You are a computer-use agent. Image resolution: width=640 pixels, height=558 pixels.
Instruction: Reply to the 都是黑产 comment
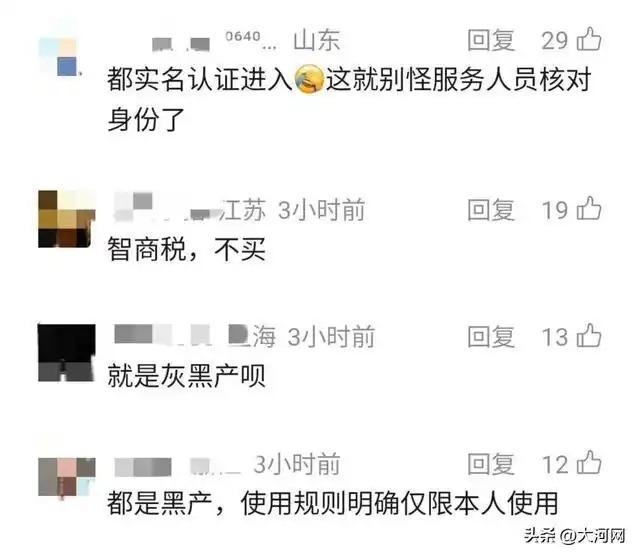click(491, 464)
